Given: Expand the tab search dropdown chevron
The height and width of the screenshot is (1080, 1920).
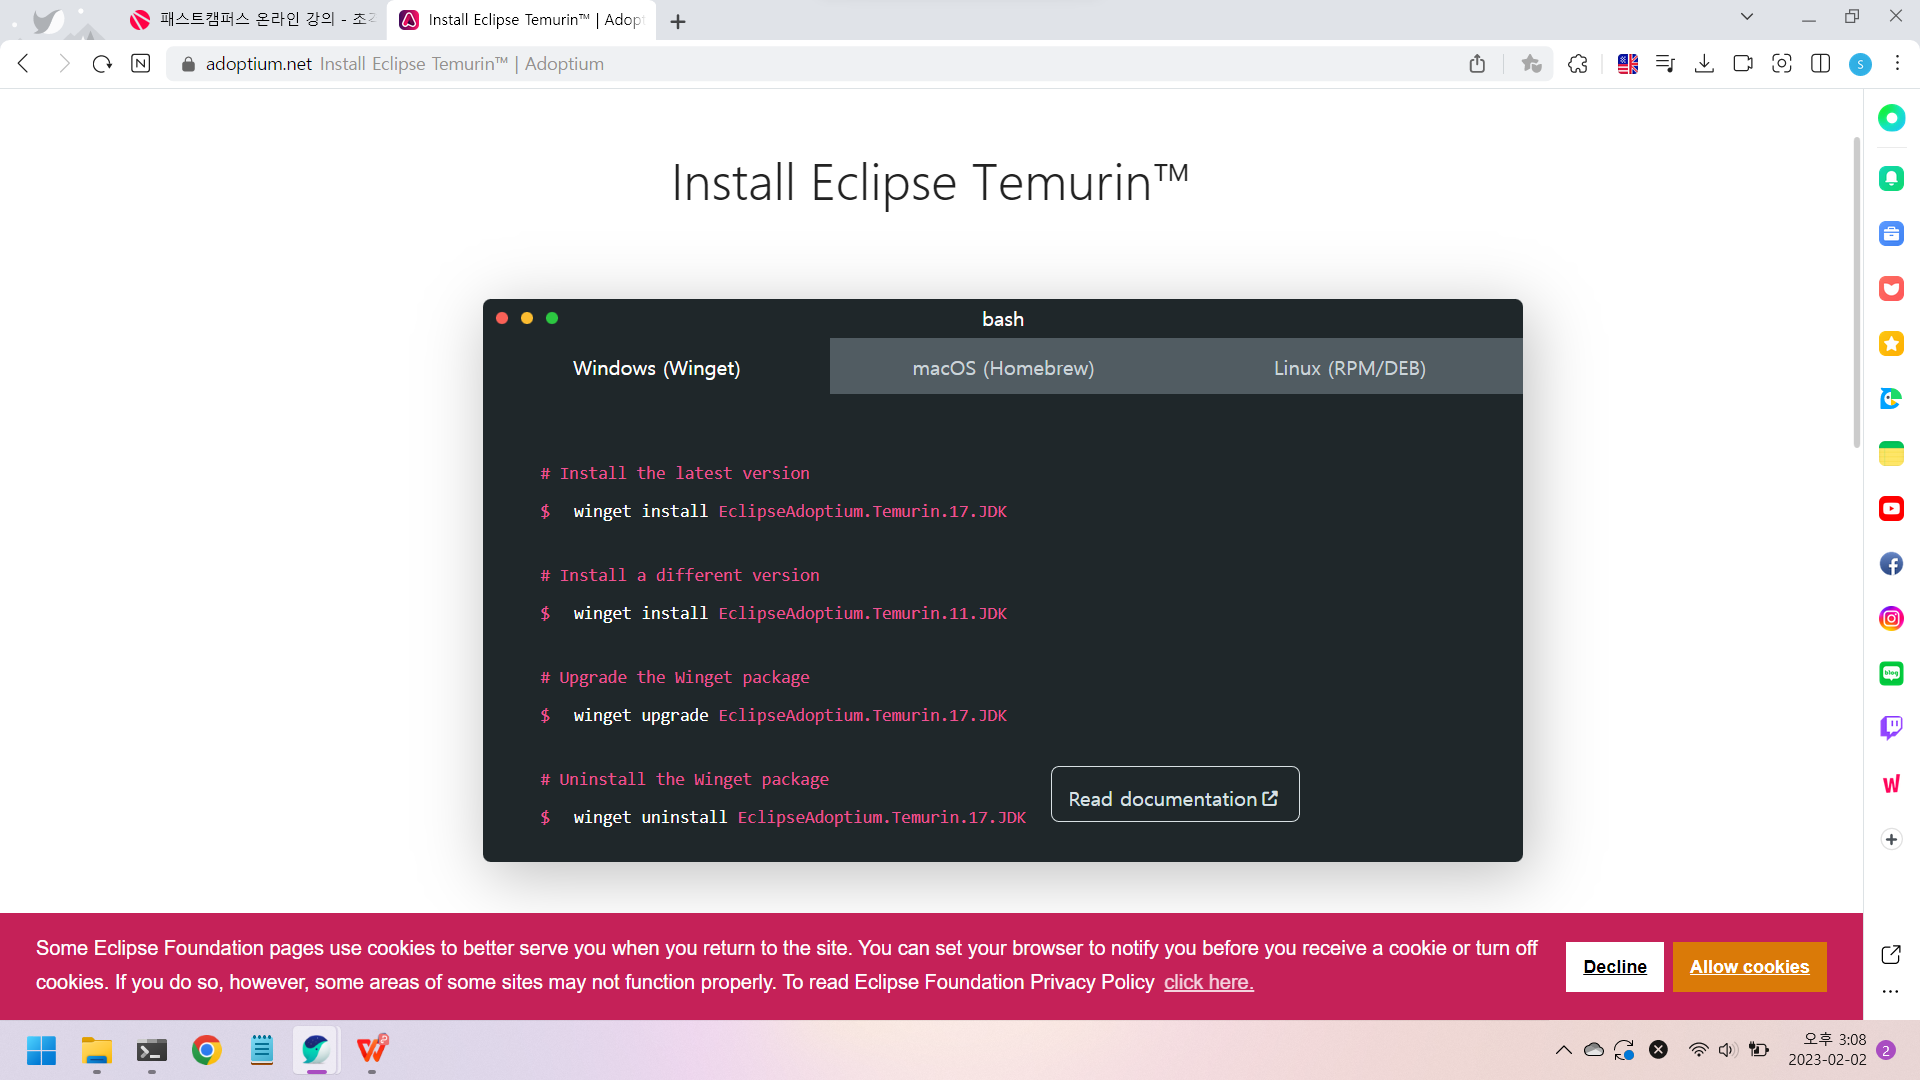Looking at the screenshot, I should [1747, 16].
